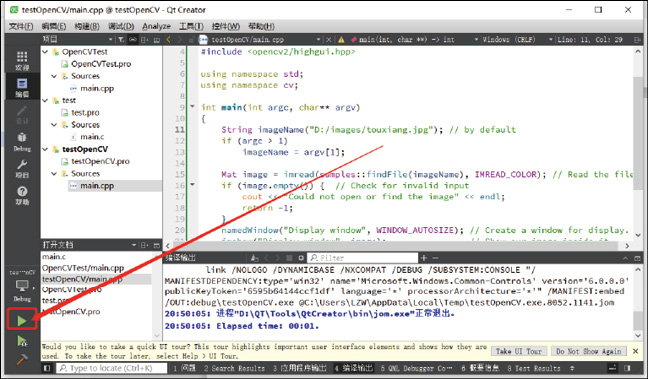Open the 构建(B) menu
The width and height of the screenshot is (648, 379).
(x=87, y=26)
